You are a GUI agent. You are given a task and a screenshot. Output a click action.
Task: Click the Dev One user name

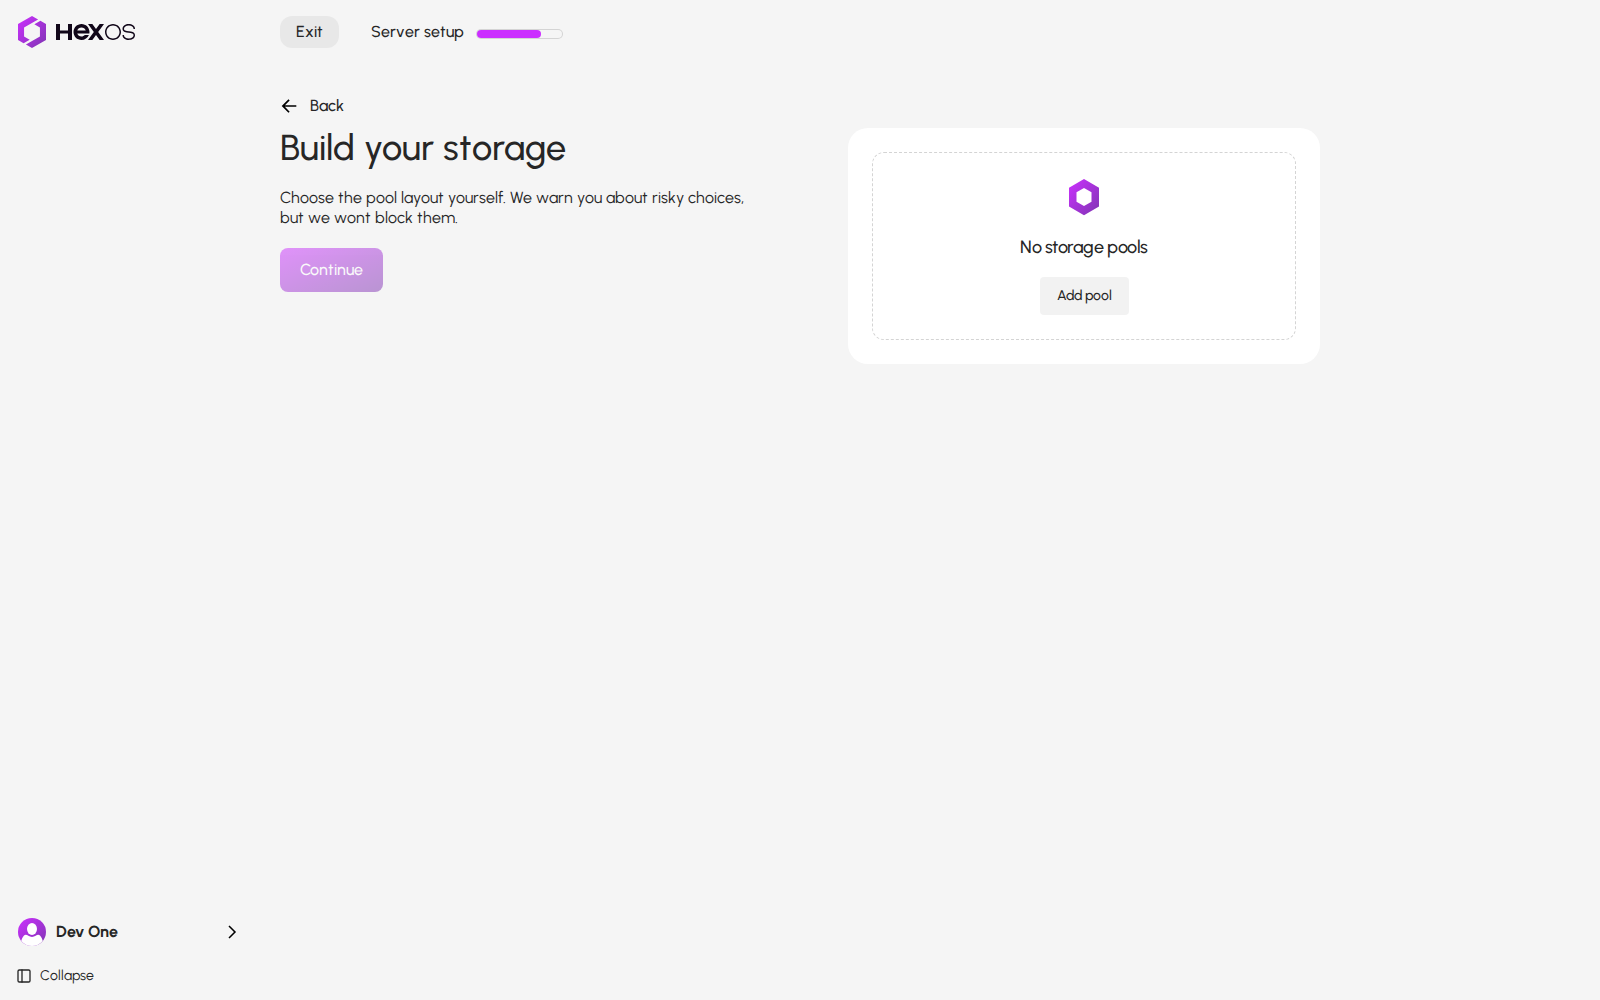point(87,932)
